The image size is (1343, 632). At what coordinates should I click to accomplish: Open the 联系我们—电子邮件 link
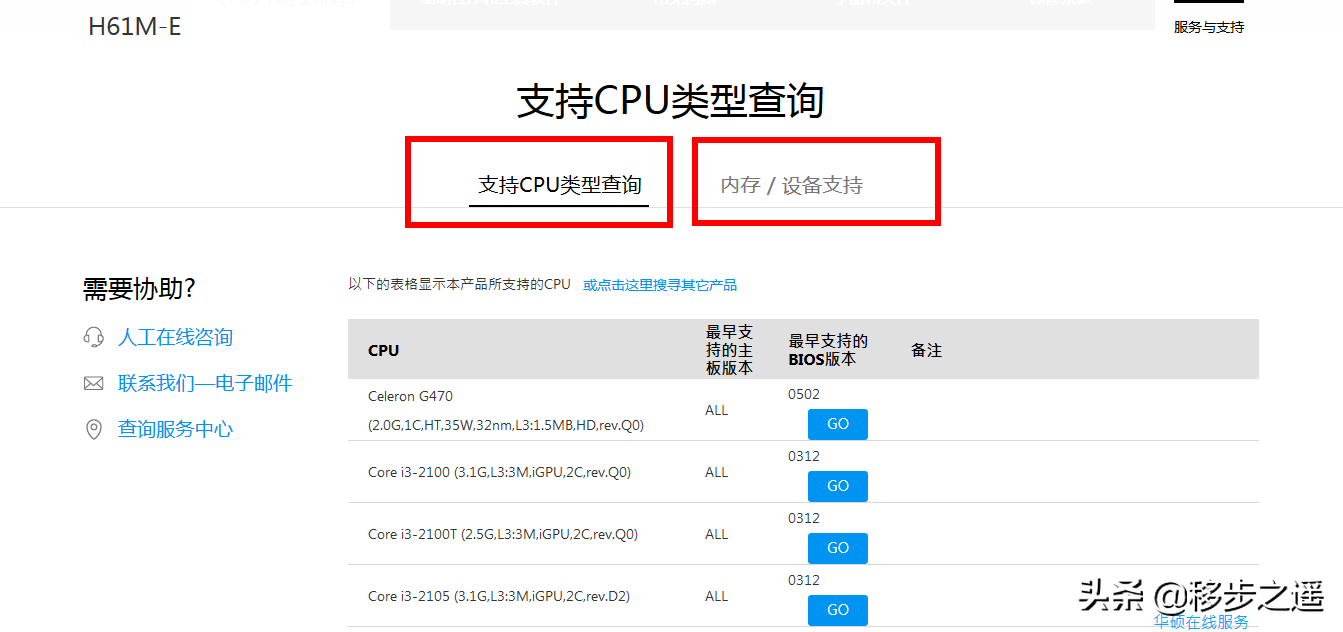click(x=205, y=384)
